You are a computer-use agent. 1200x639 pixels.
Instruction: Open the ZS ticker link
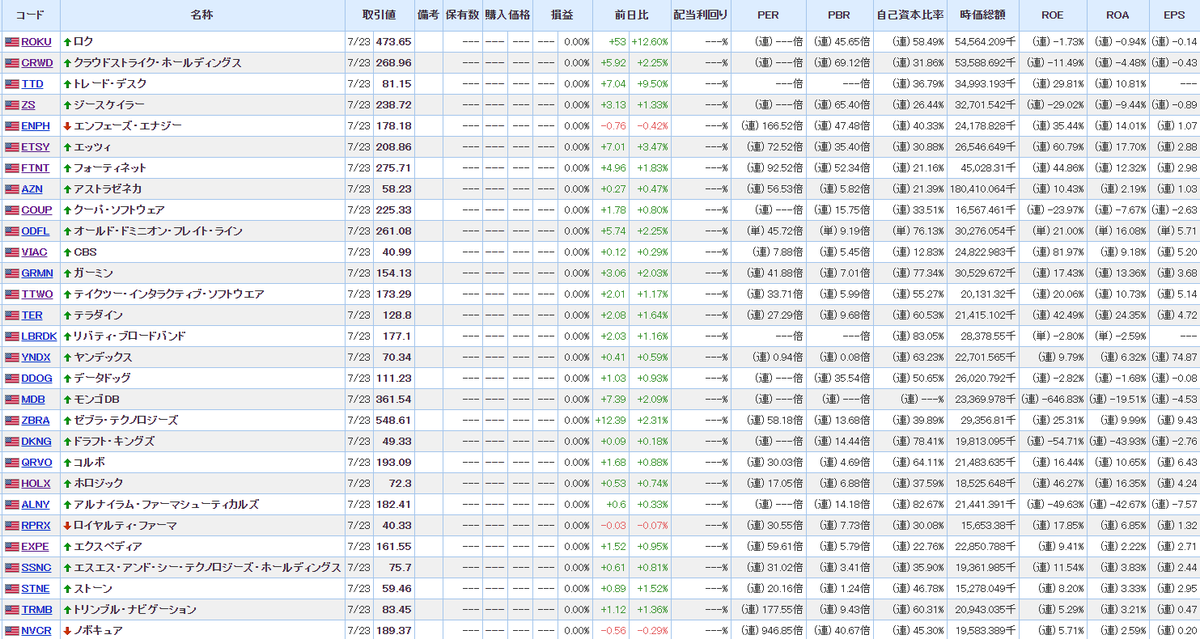pos(28,105)
